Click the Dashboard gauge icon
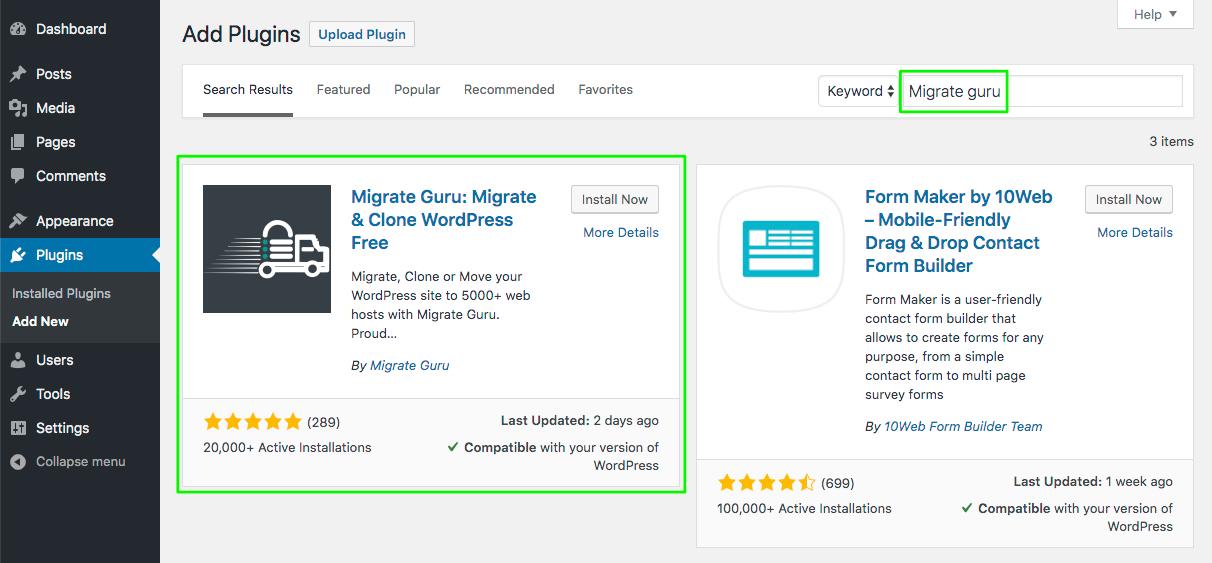Viewport: 1212px width, 563px height. click(18, 30)
